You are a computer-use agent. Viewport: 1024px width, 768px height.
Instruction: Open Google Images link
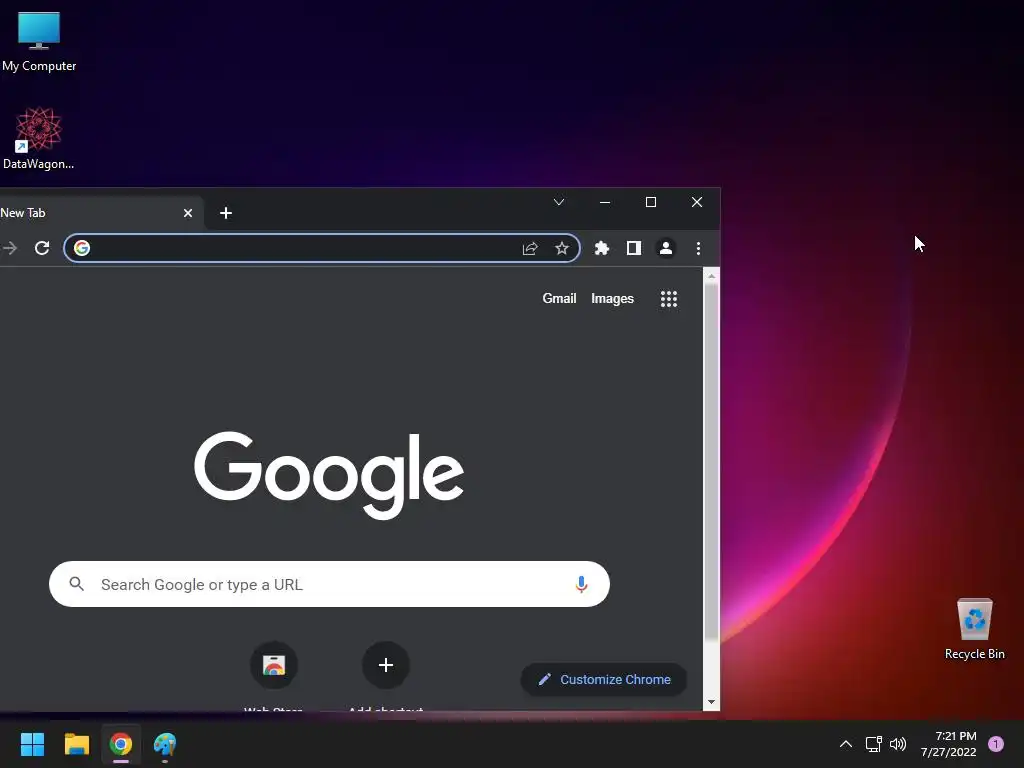pyautogui.click(x=612, y=298)
